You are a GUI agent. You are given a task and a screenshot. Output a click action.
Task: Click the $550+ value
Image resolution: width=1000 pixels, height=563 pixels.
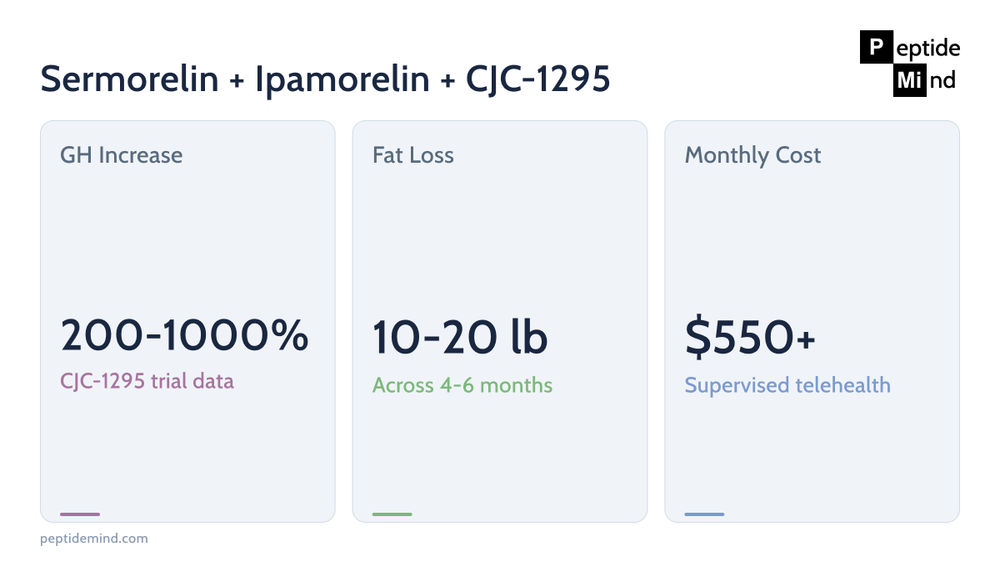point(750,336)
